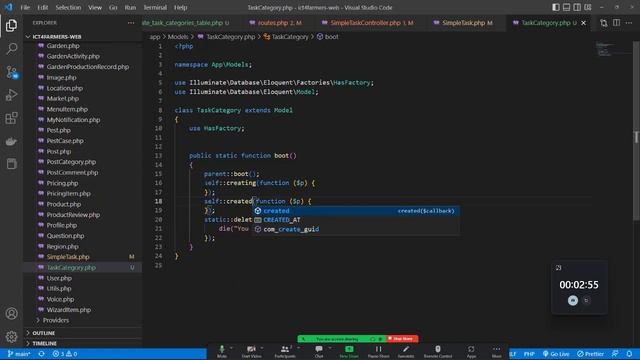Open editor More Actions ellipsis

tap(629, 23)
